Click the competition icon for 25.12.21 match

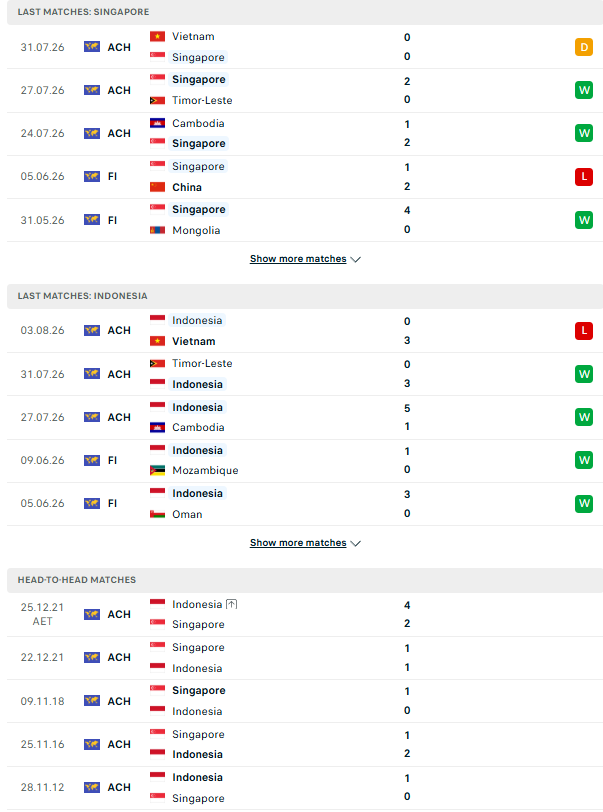coord(92,614)
